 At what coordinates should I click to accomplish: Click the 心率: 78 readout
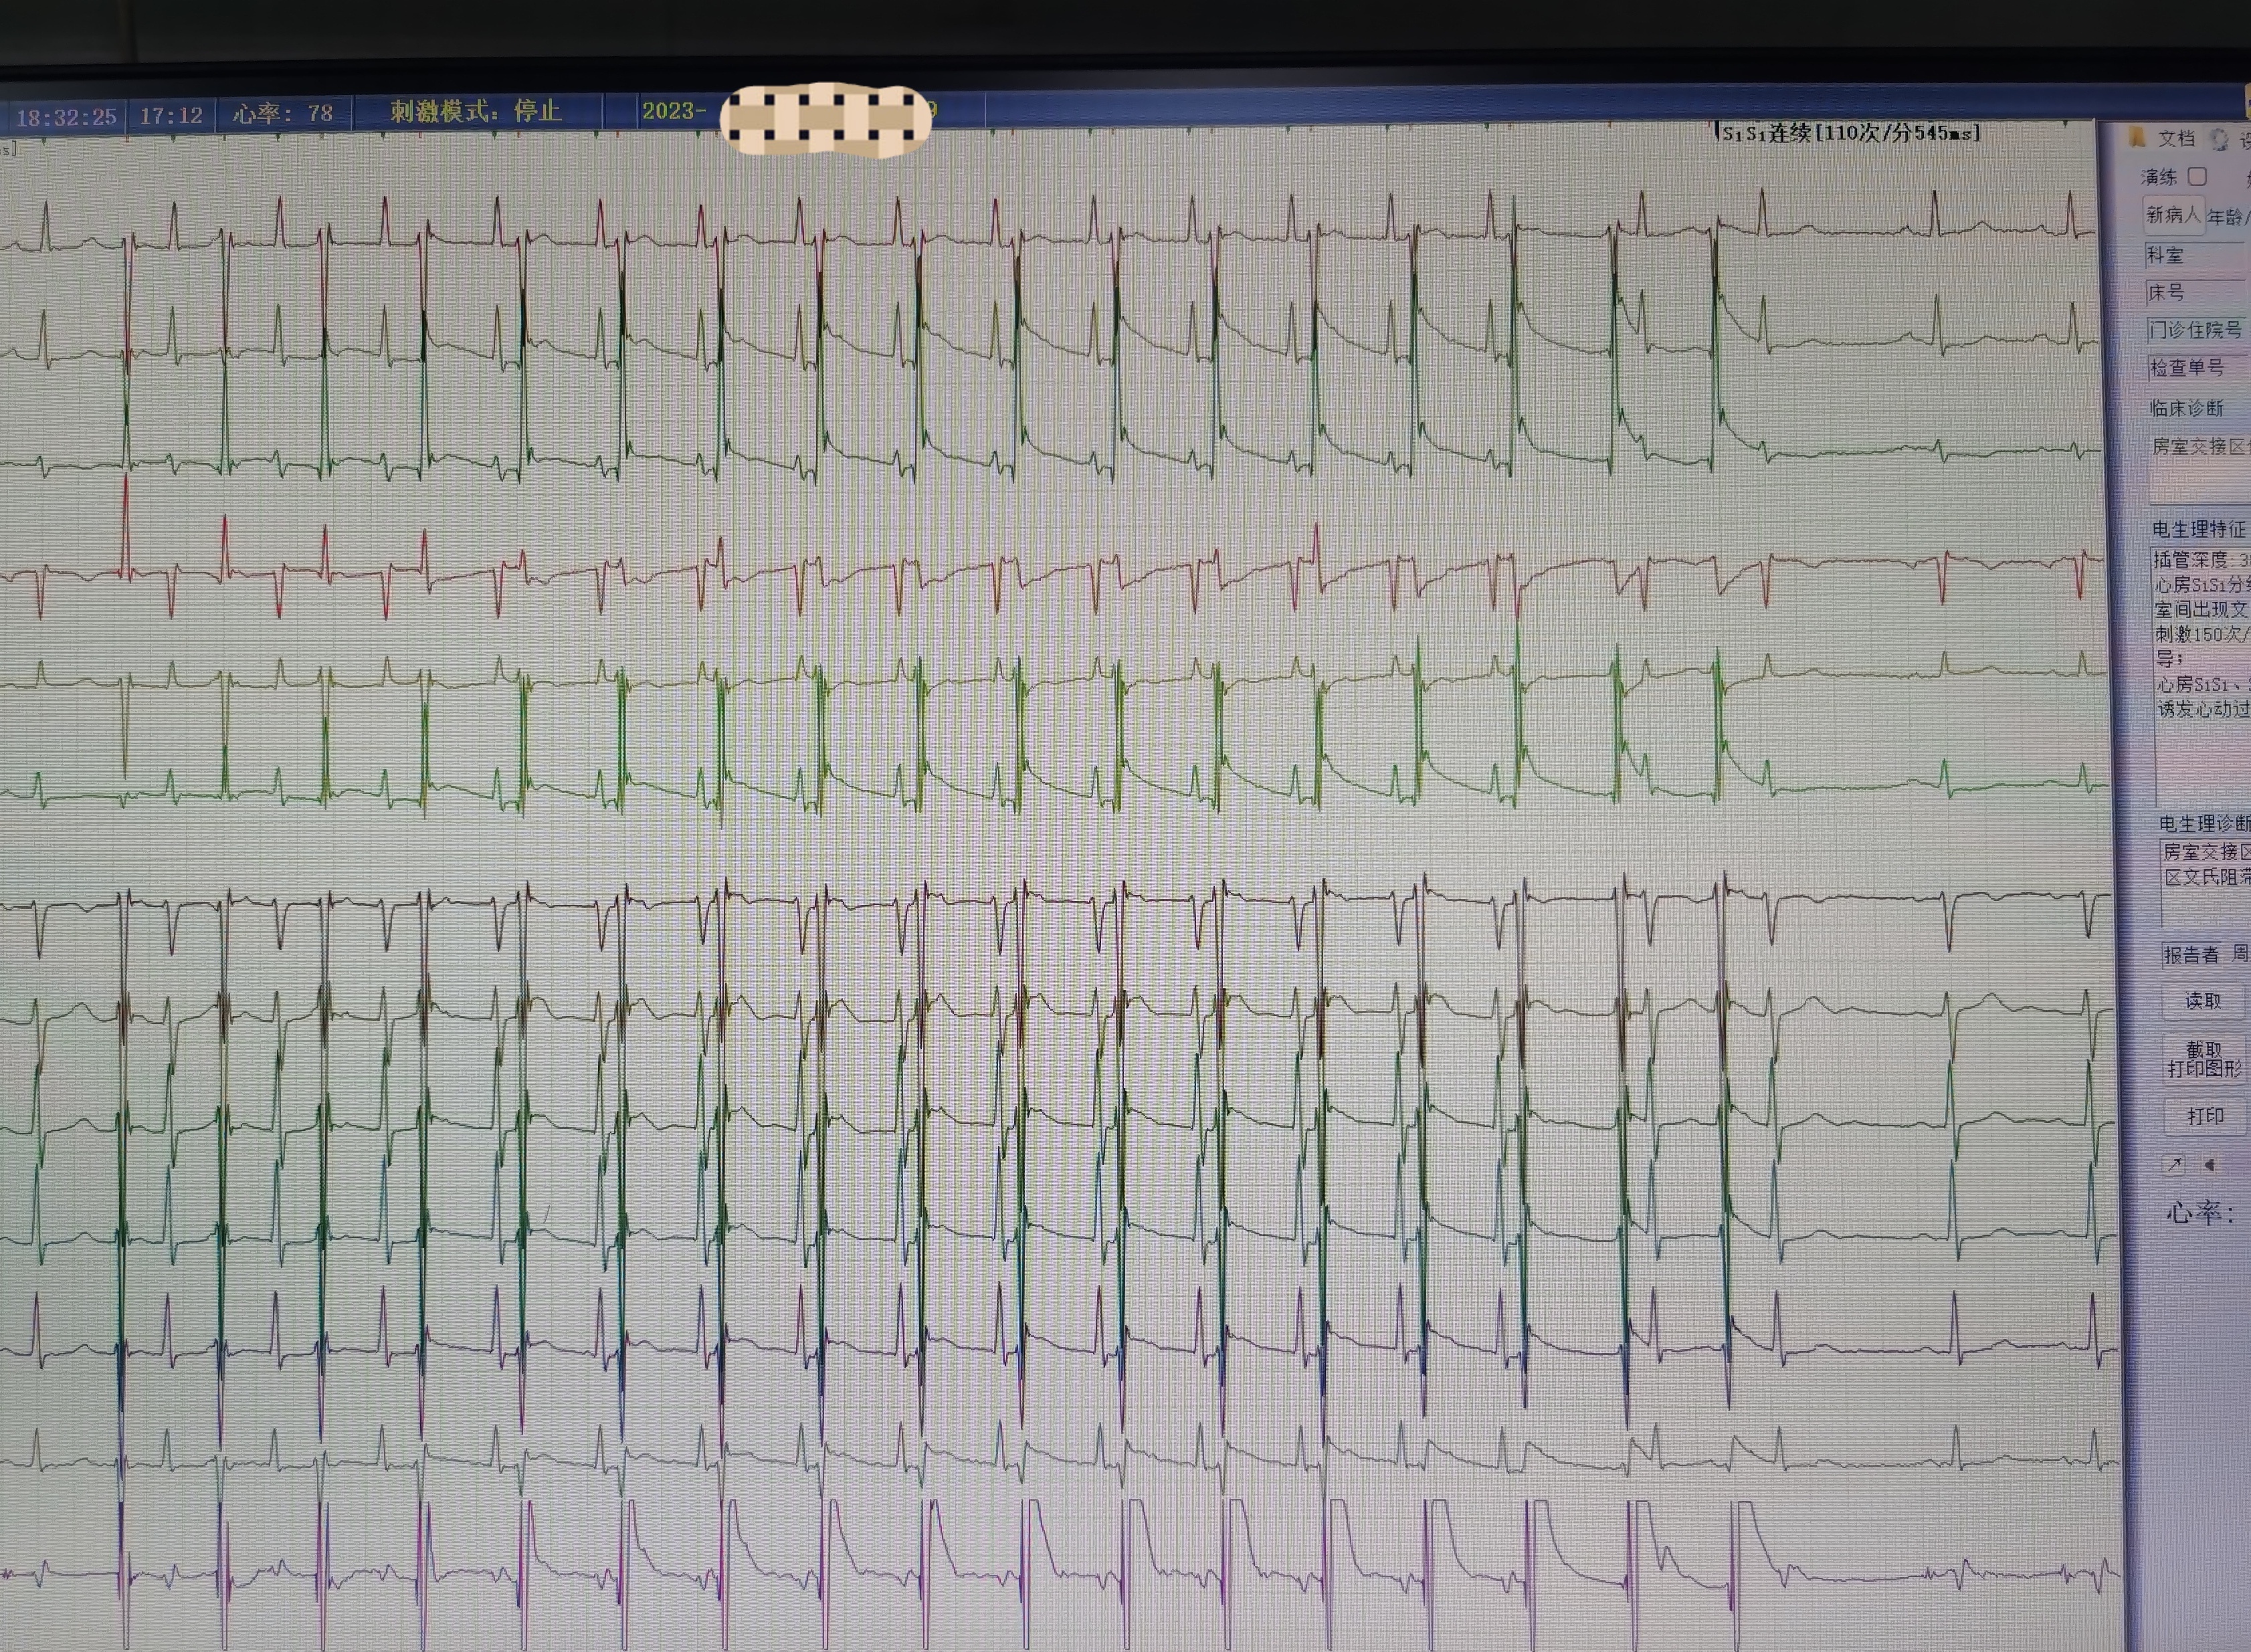[283, 114]
